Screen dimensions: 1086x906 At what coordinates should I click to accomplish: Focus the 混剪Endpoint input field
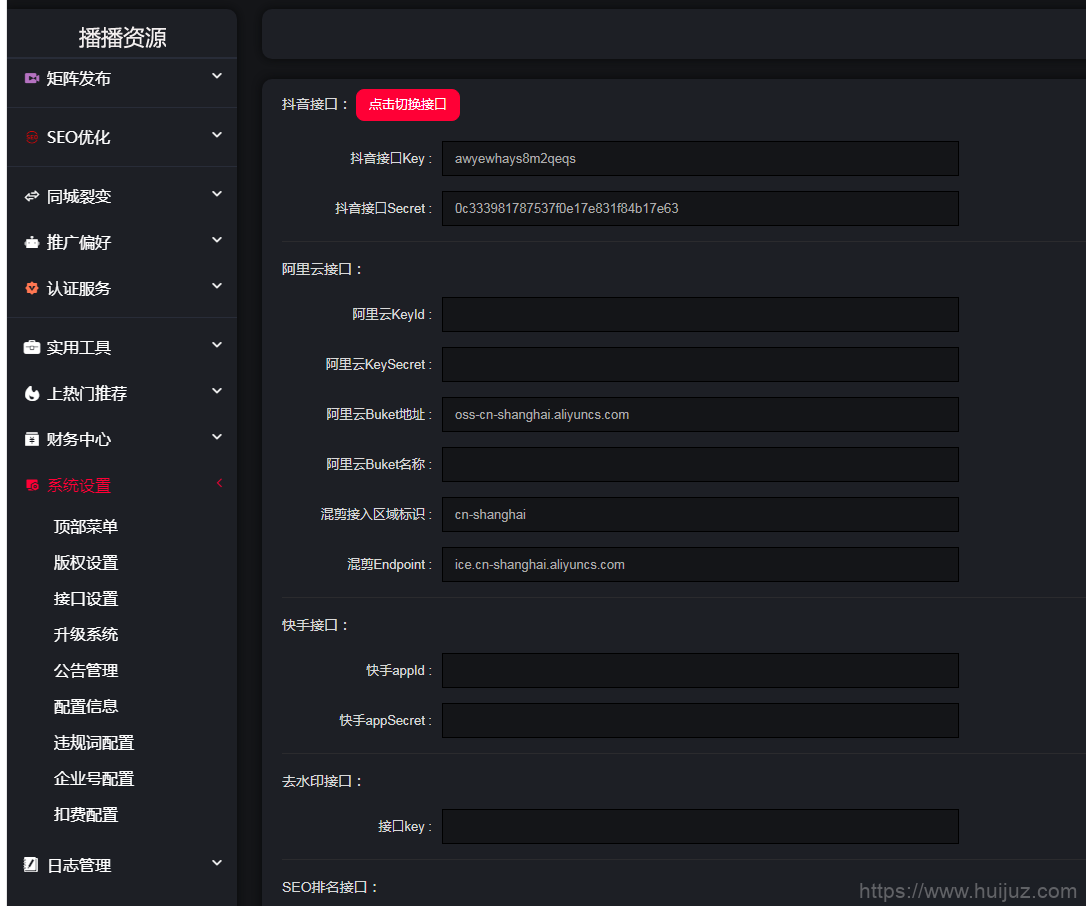(700, 565)
